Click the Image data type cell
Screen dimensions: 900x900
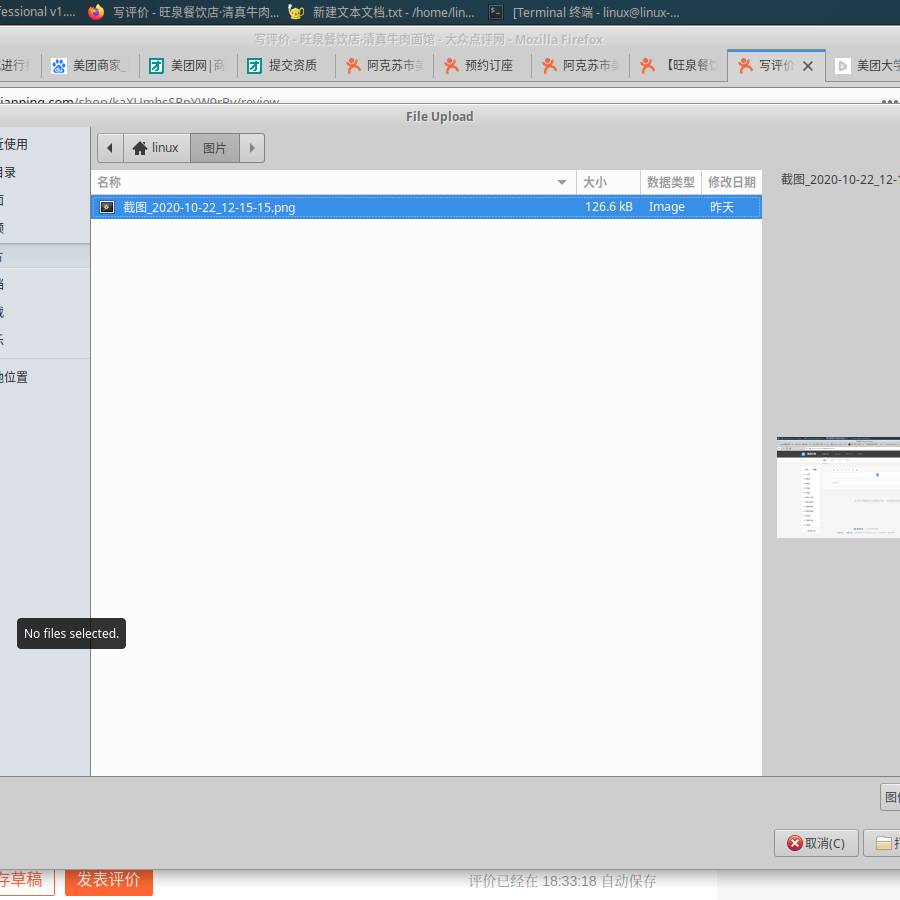point(666,207)
